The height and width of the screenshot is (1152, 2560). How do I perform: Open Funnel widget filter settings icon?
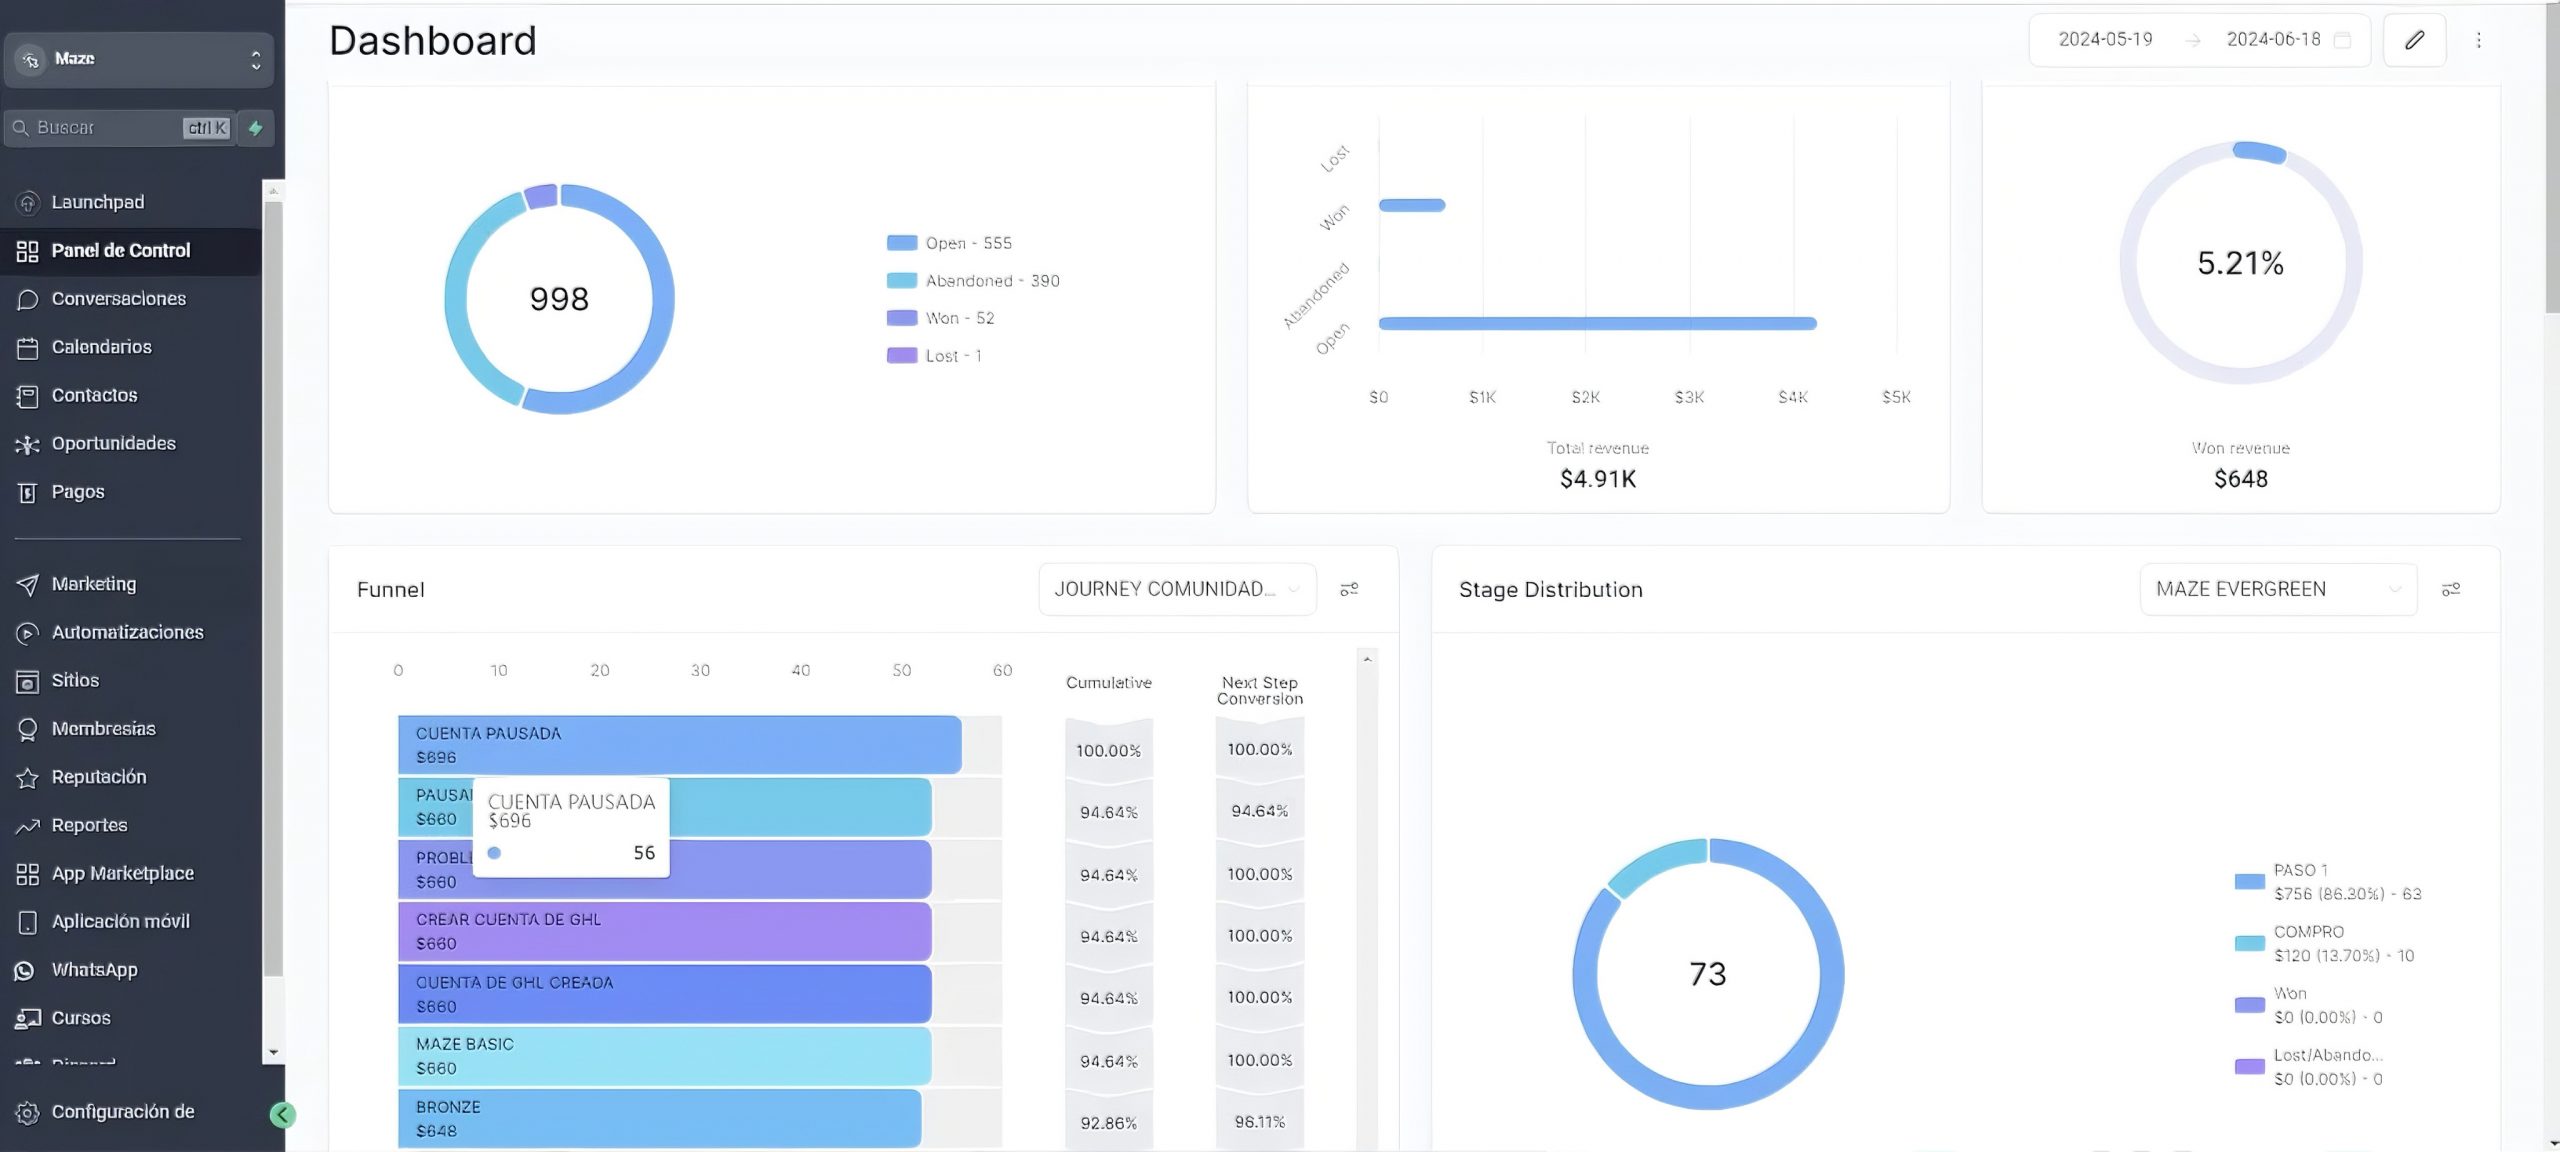[x=1349, y=589]
